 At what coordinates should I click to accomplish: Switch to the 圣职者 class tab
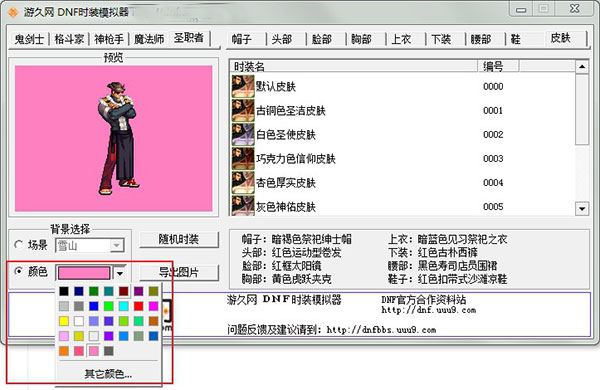pyautogui.click(x=189, y=38)
